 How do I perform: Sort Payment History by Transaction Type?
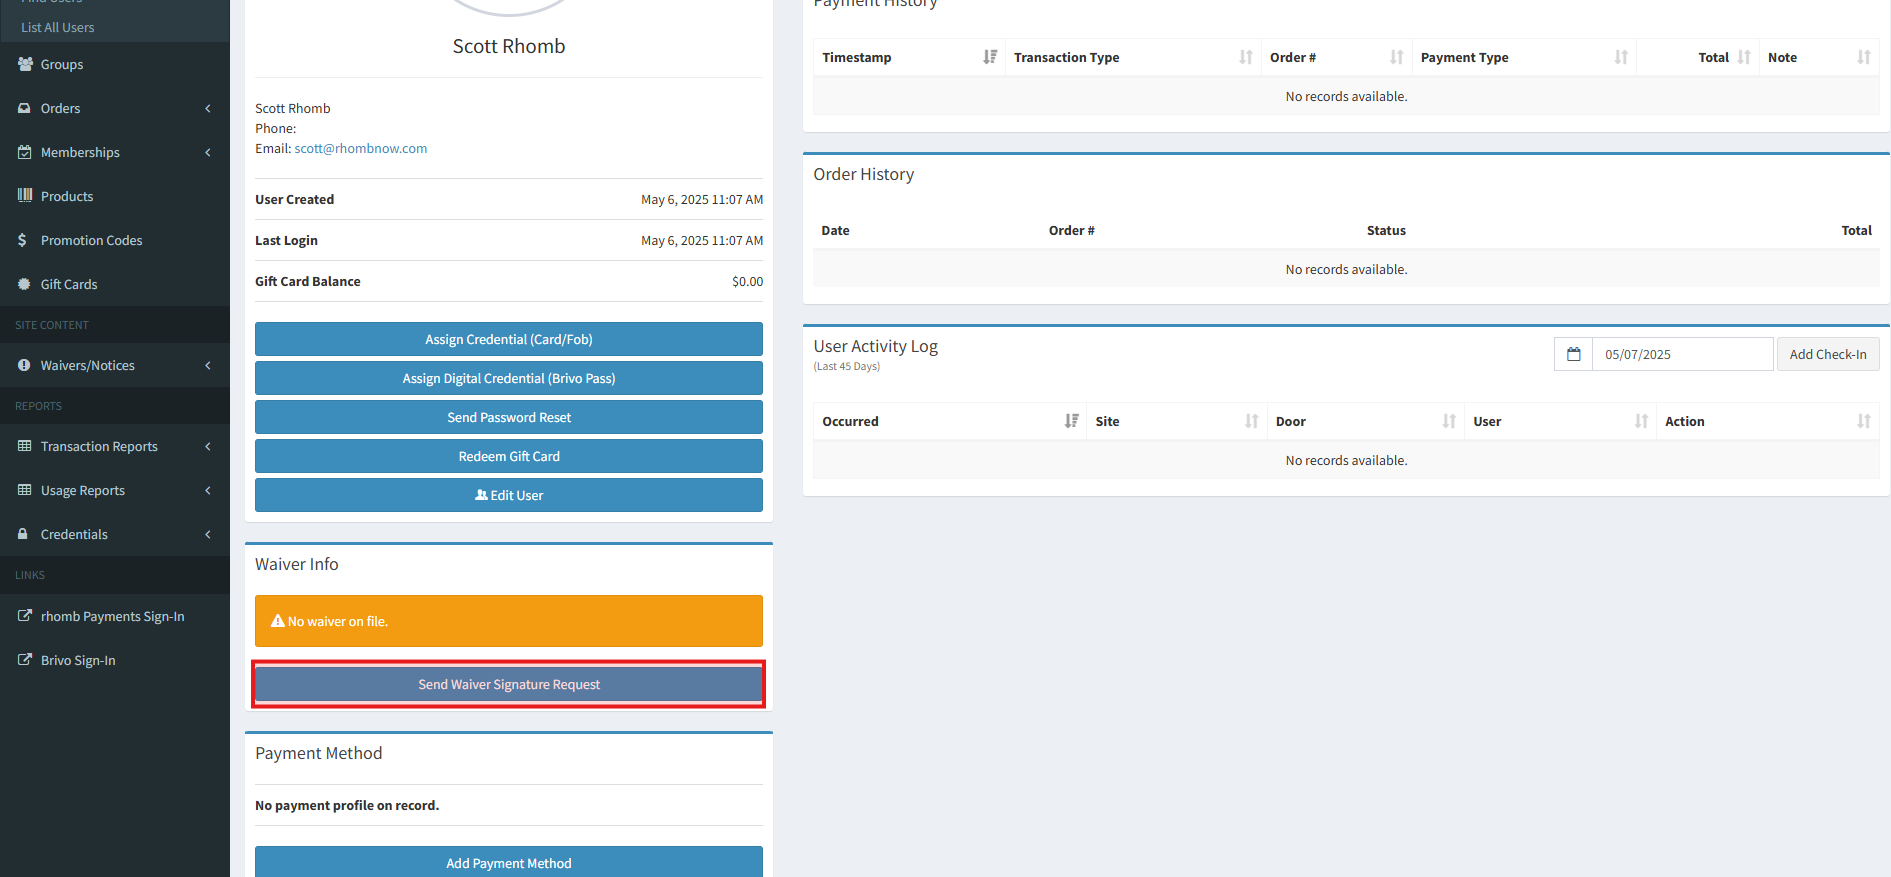tap(1066, 57)
